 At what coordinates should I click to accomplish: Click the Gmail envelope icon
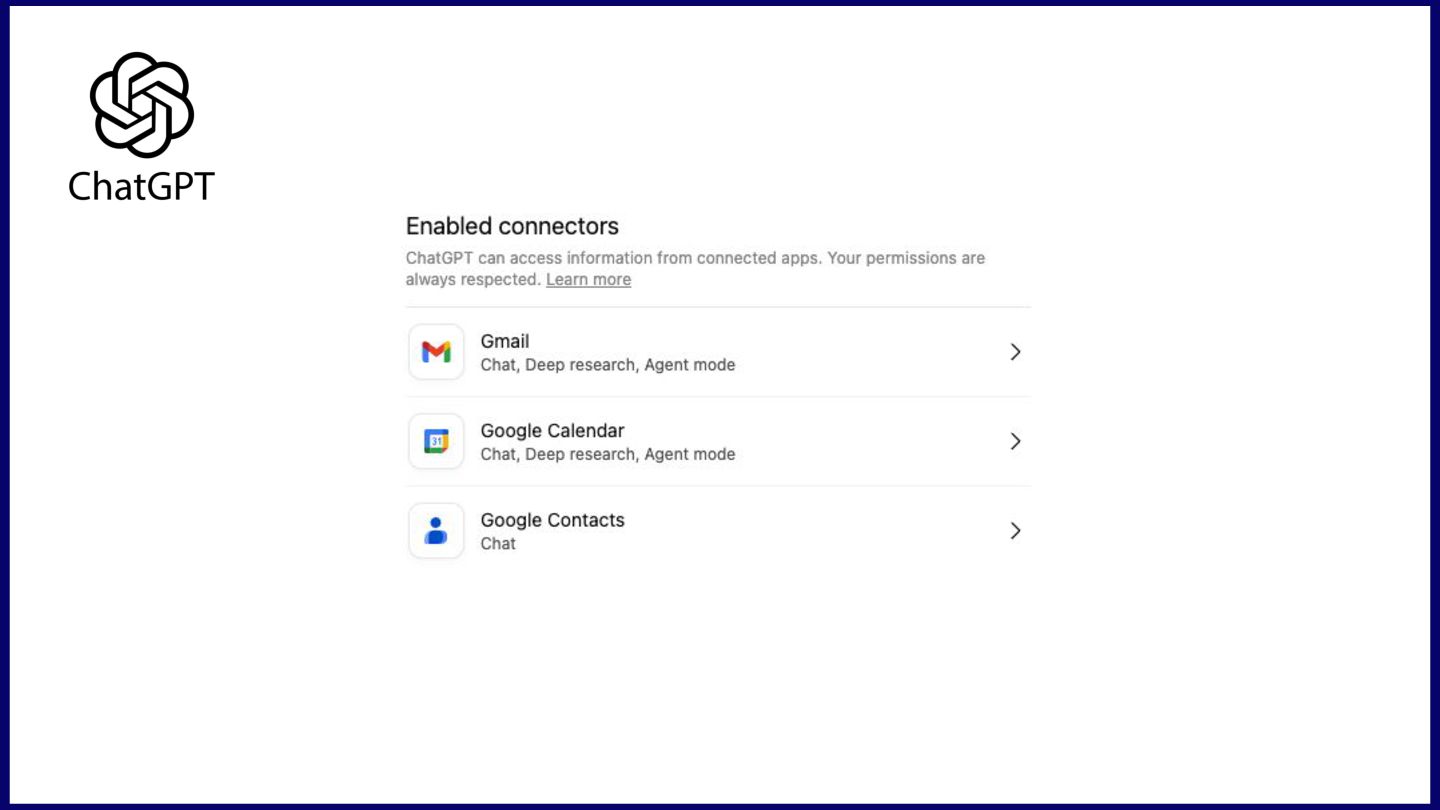pyautogui.click(x=436, y=352)
